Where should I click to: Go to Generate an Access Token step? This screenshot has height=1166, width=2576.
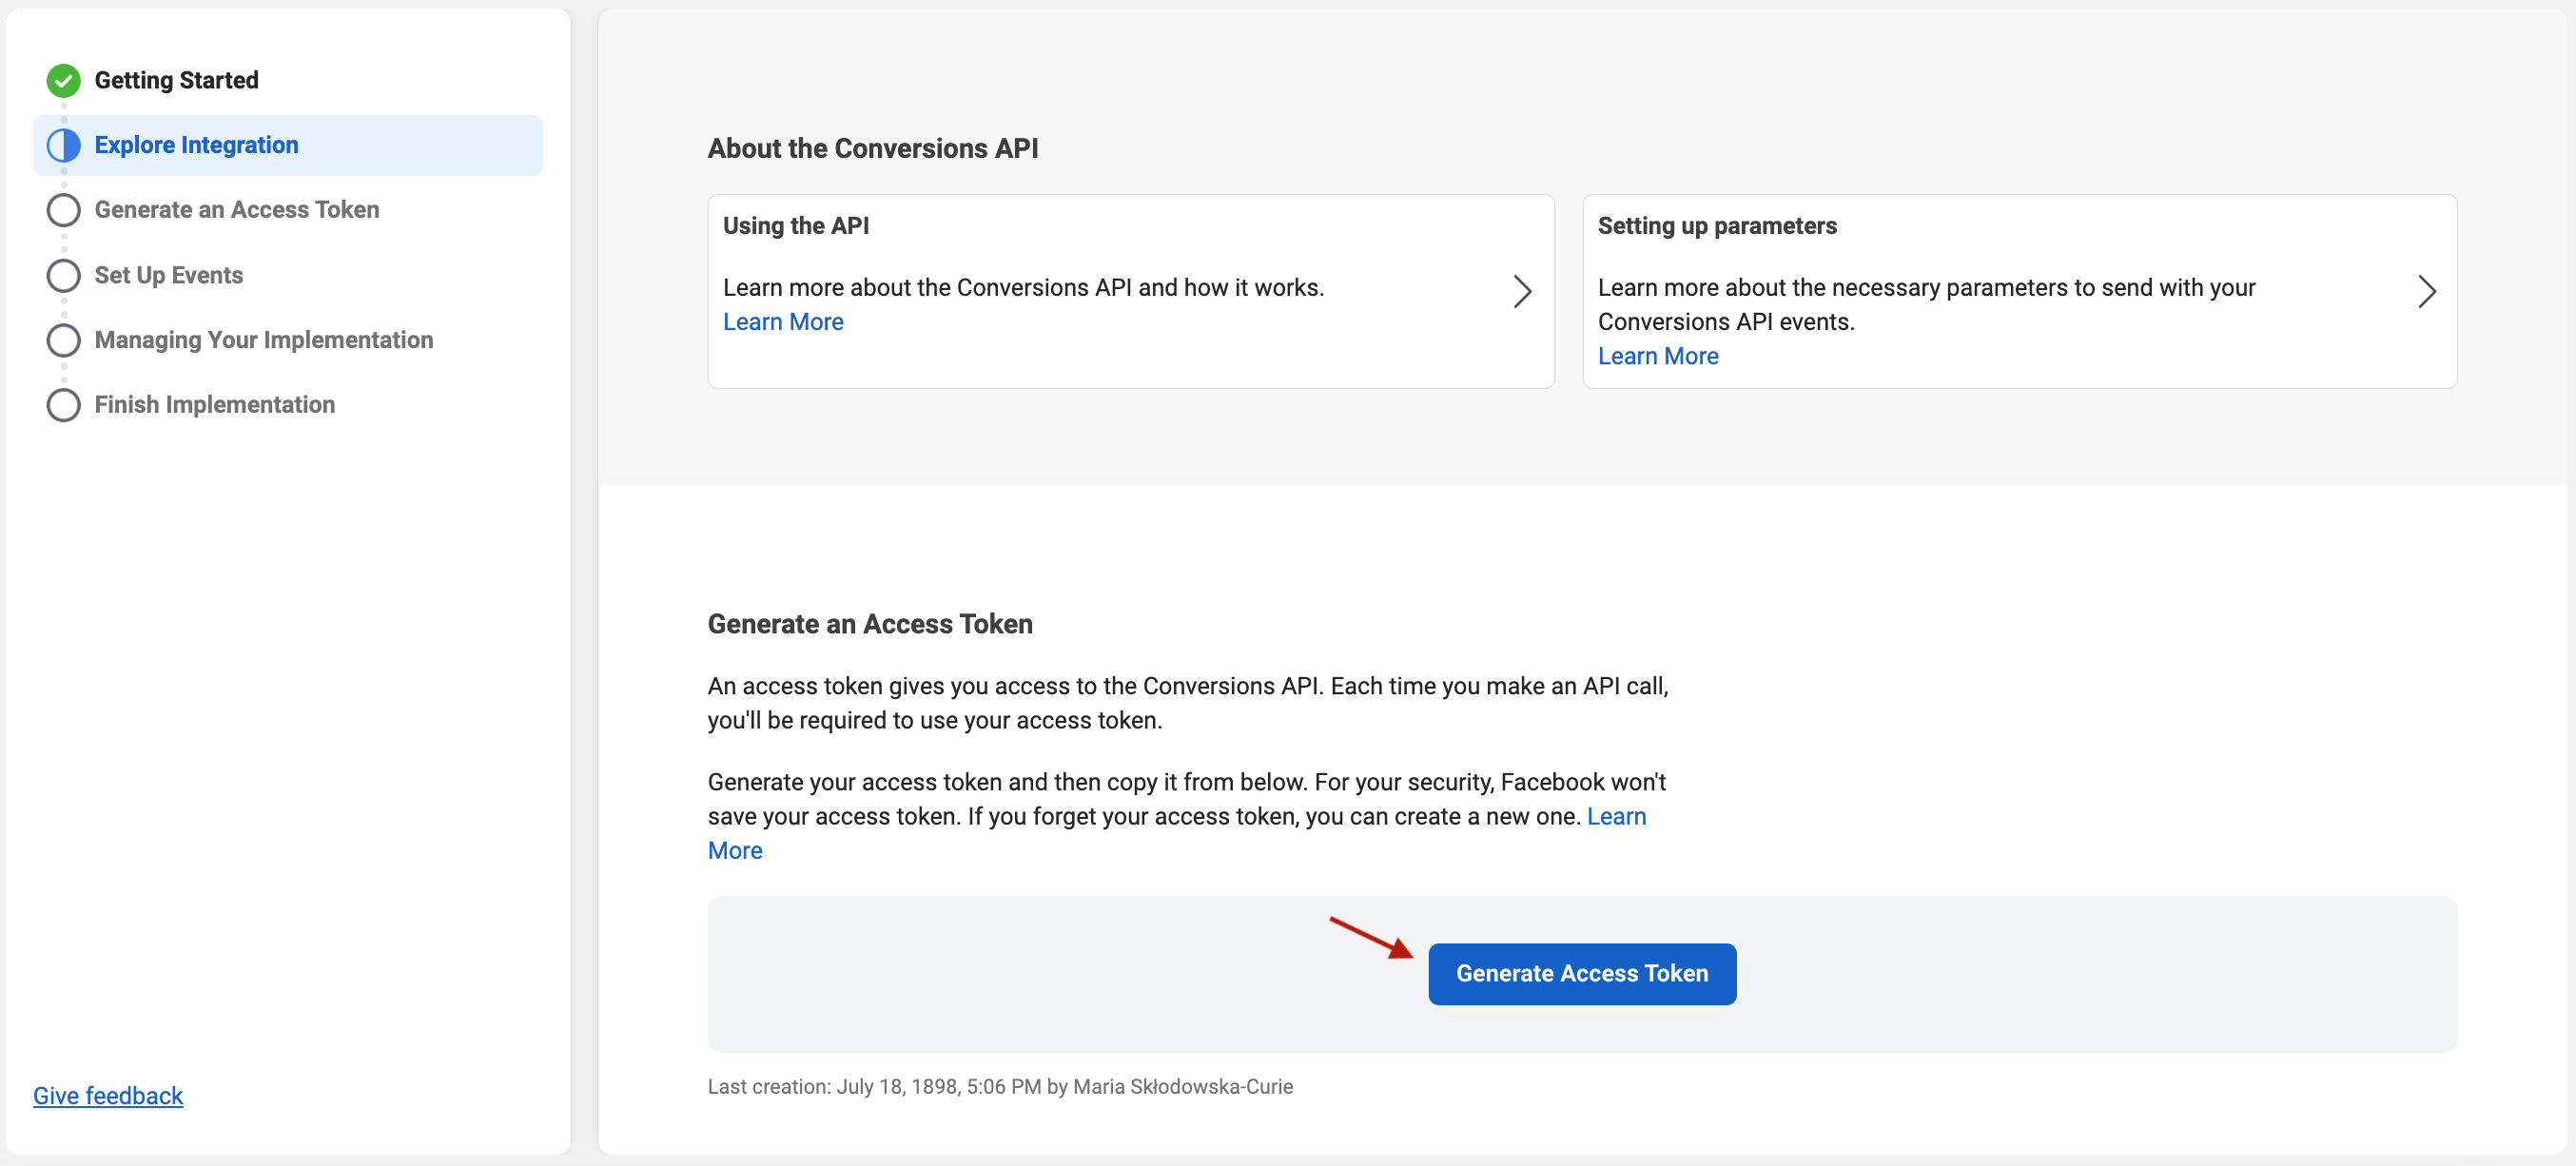tap(237, 210)
